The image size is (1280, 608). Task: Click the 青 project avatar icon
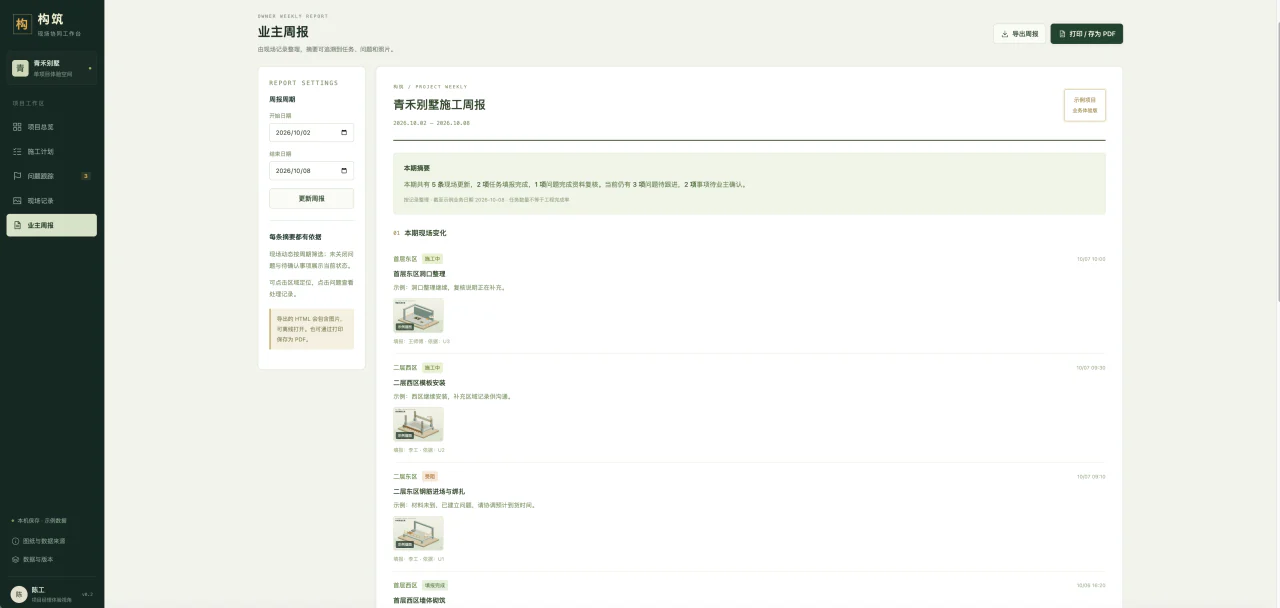coord(20,68)
